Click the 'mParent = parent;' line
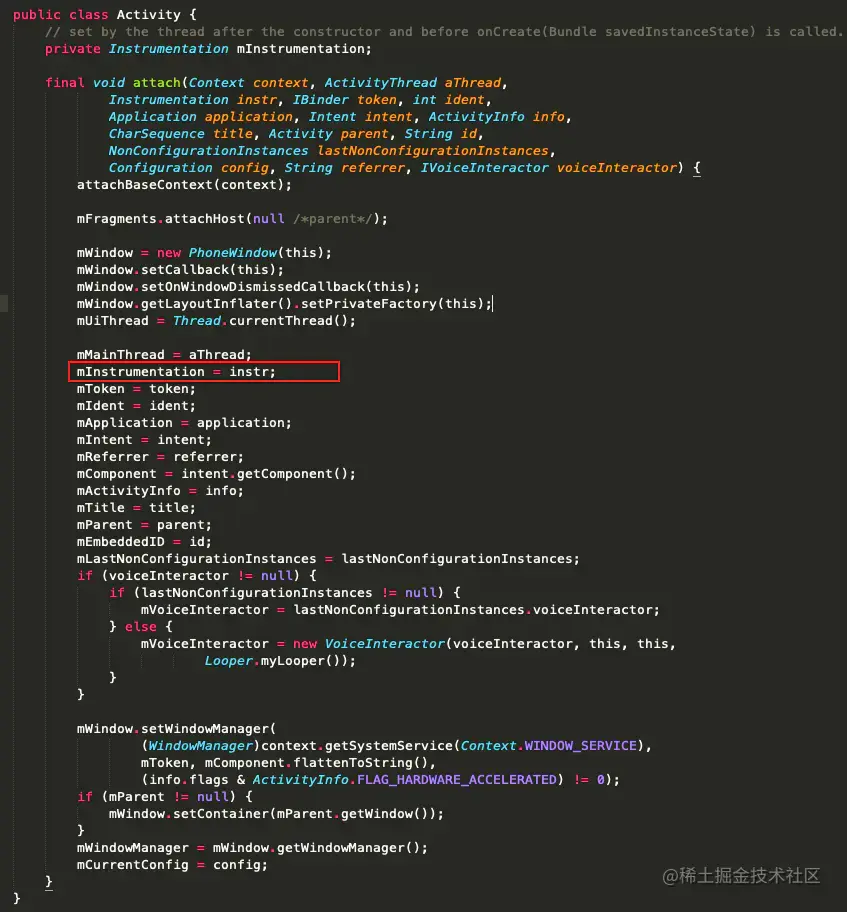The width and height of the screenshot is (847, 912). (144, 525)
